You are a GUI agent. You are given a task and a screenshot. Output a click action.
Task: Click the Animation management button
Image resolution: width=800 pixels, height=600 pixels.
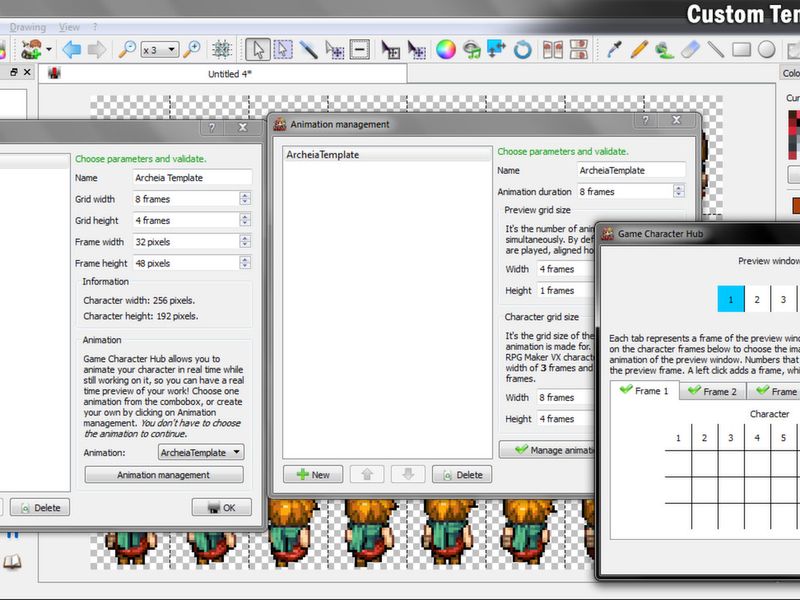pyautogui.click(x=164, y=475)
